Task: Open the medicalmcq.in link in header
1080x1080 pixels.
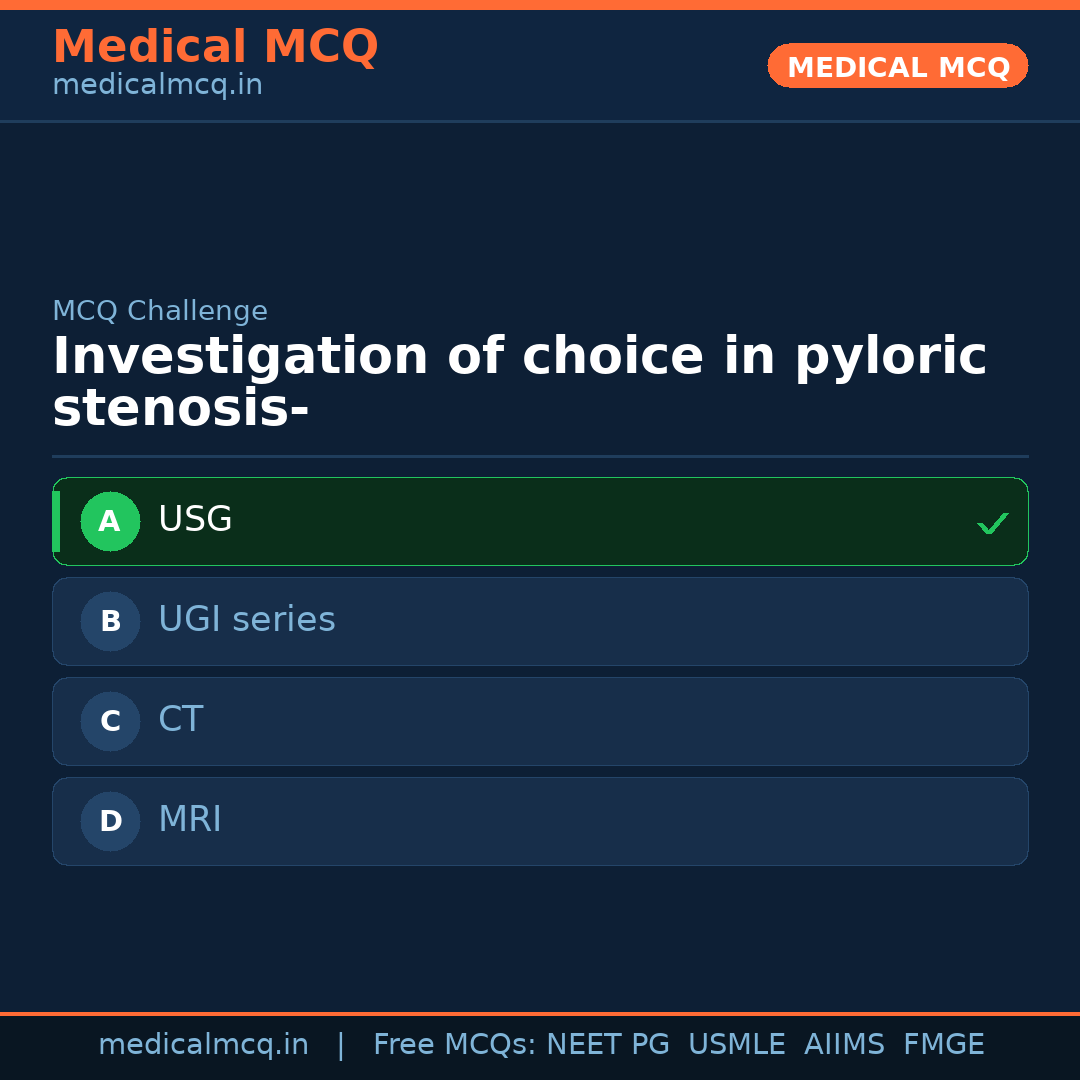Action: pyautogui.click(x=157, y=85)
